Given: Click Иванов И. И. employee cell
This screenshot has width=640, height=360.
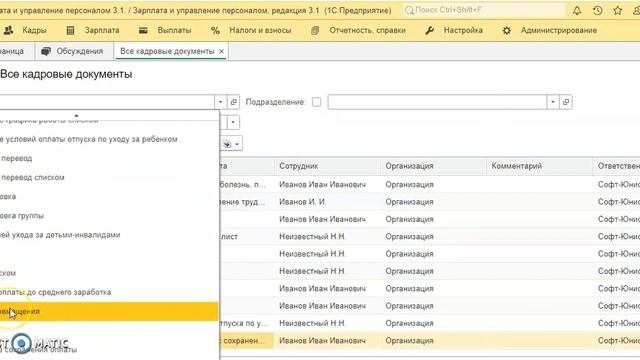Looking at the screenshot, I should point(303,202).
